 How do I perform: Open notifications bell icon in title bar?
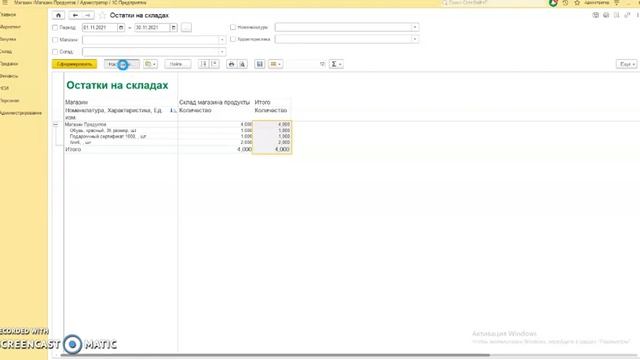553,3
